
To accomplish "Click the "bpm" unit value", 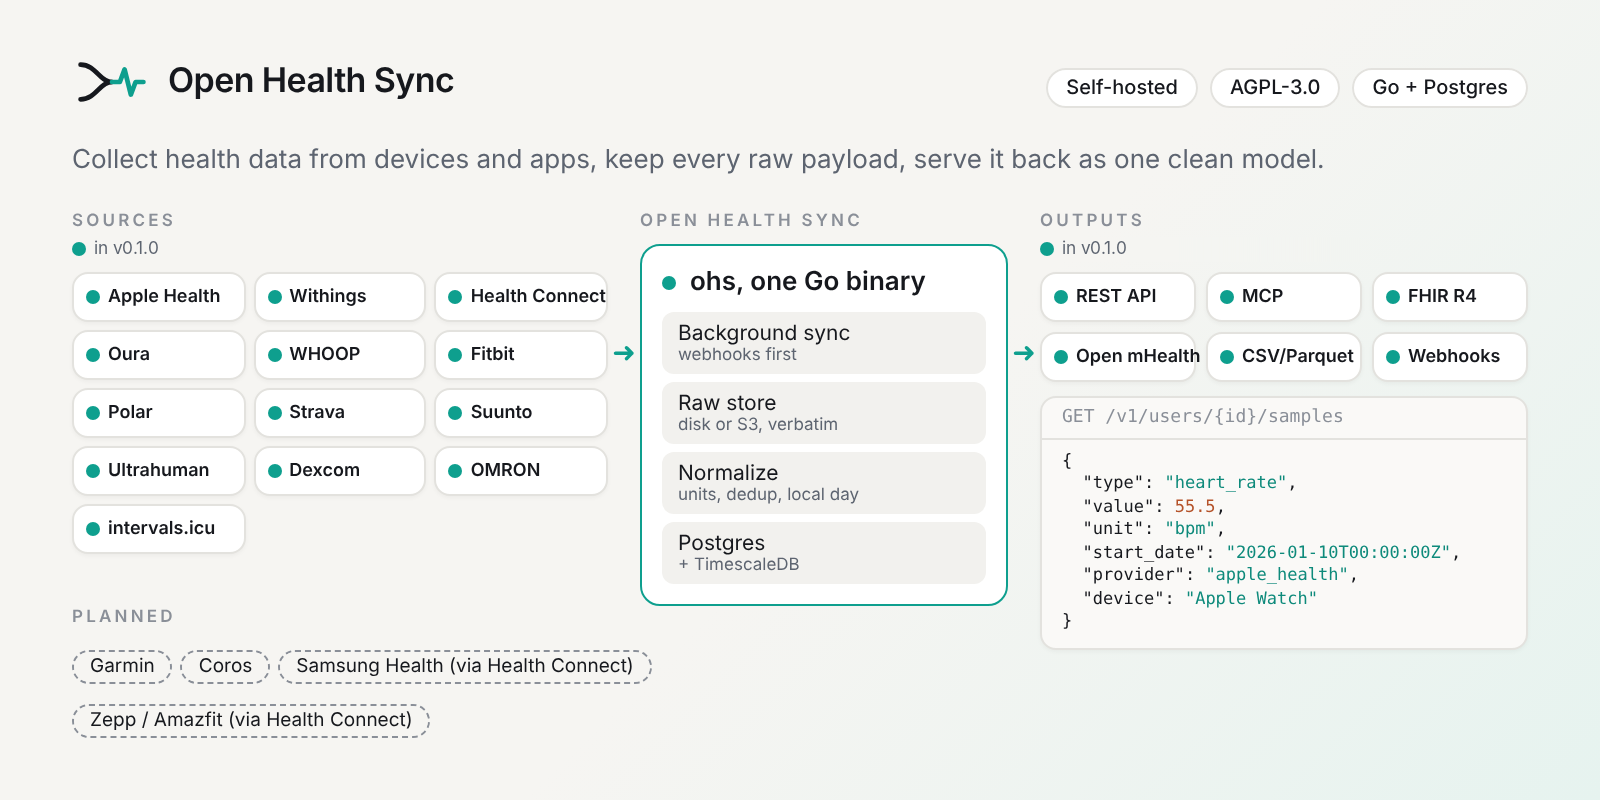I will pos(1190,529).
